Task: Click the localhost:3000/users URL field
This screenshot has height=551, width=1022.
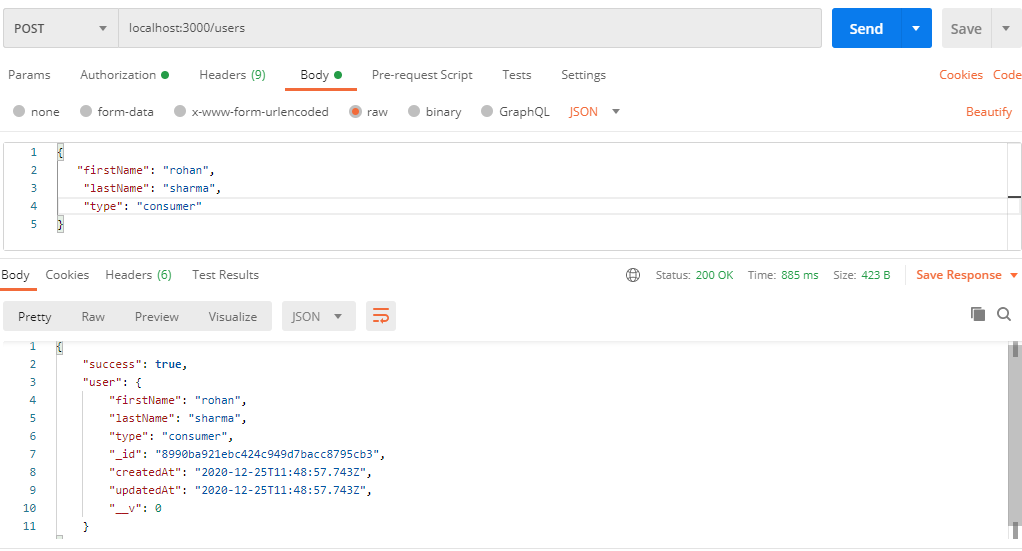Action: (x=469, y=28)
